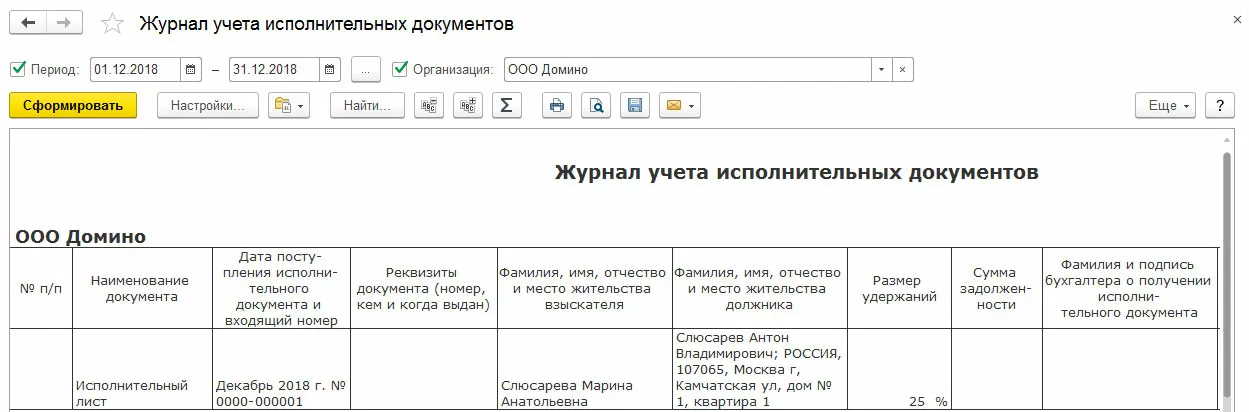
Task: Add report to favorites with star
Action: (113, 23)
